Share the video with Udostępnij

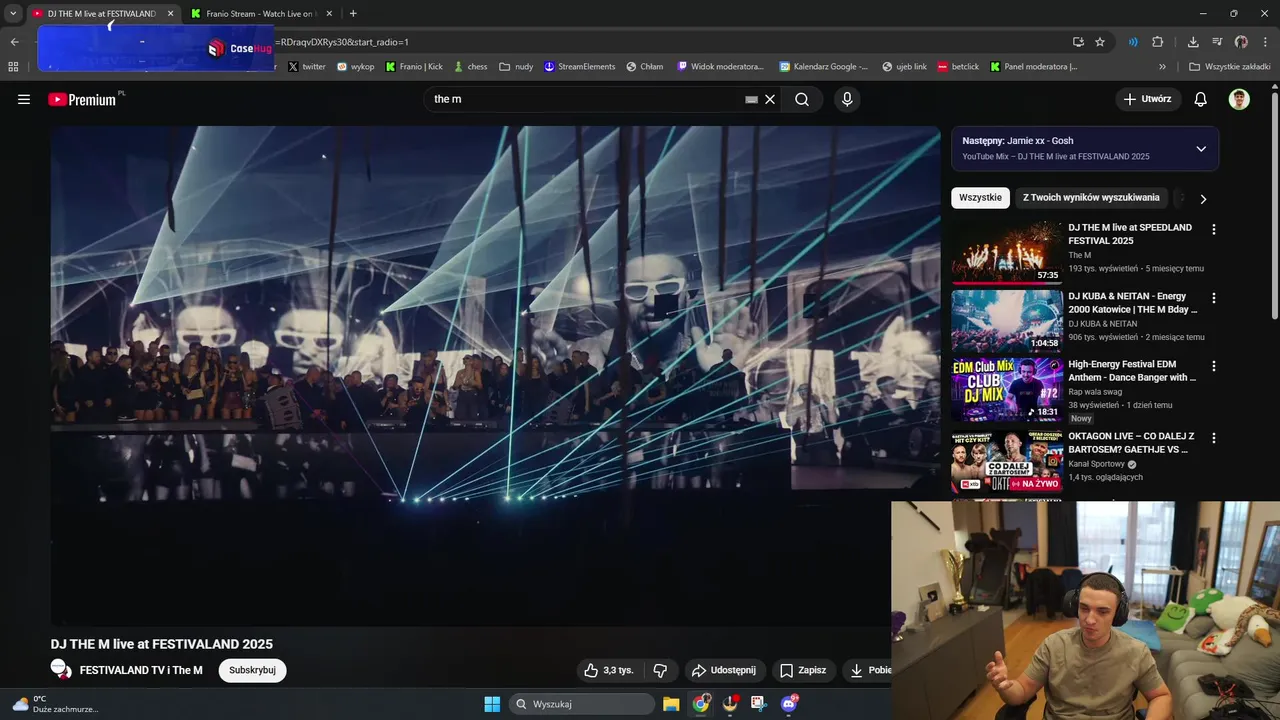pos(724,670)
